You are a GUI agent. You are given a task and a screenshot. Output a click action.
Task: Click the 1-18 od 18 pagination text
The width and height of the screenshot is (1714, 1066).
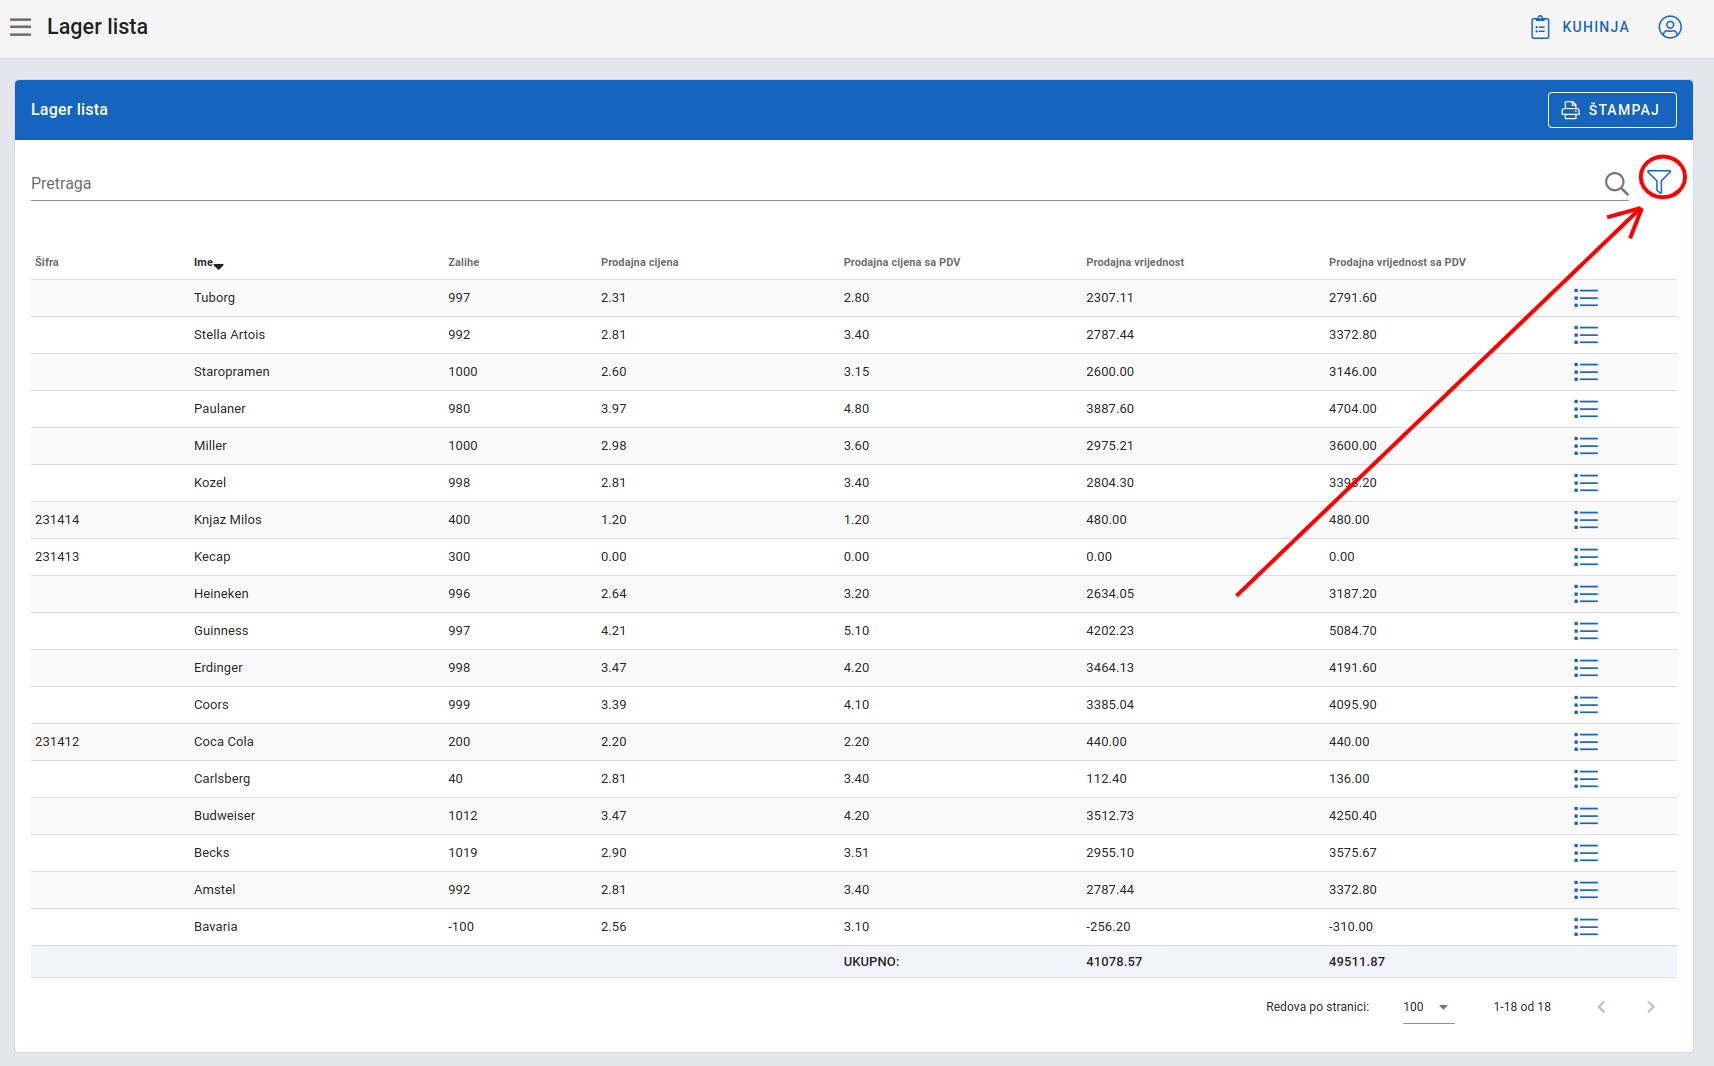(1522, 1007)
